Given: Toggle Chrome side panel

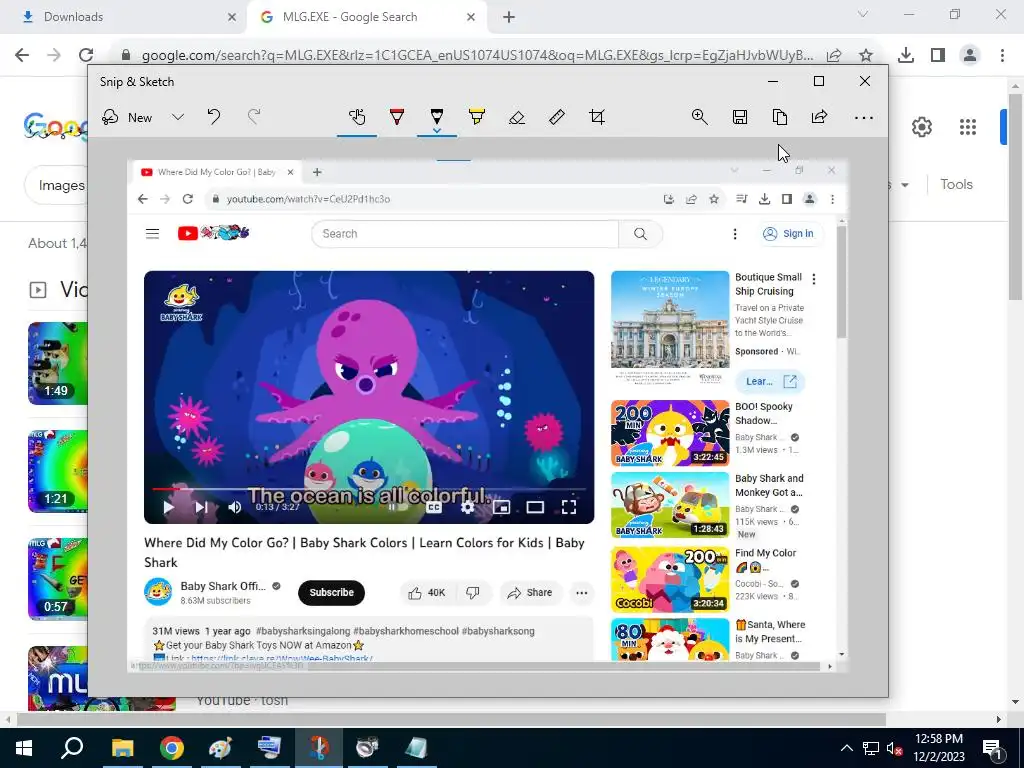Looking at the screenshot, I should [938, 56].
